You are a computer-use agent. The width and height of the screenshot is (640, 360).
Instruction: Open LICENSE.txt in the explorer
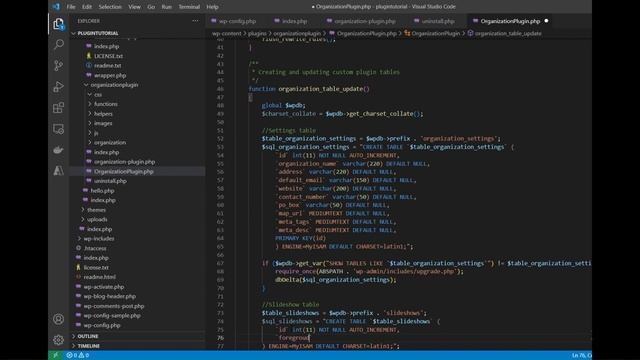pos(109,56)
